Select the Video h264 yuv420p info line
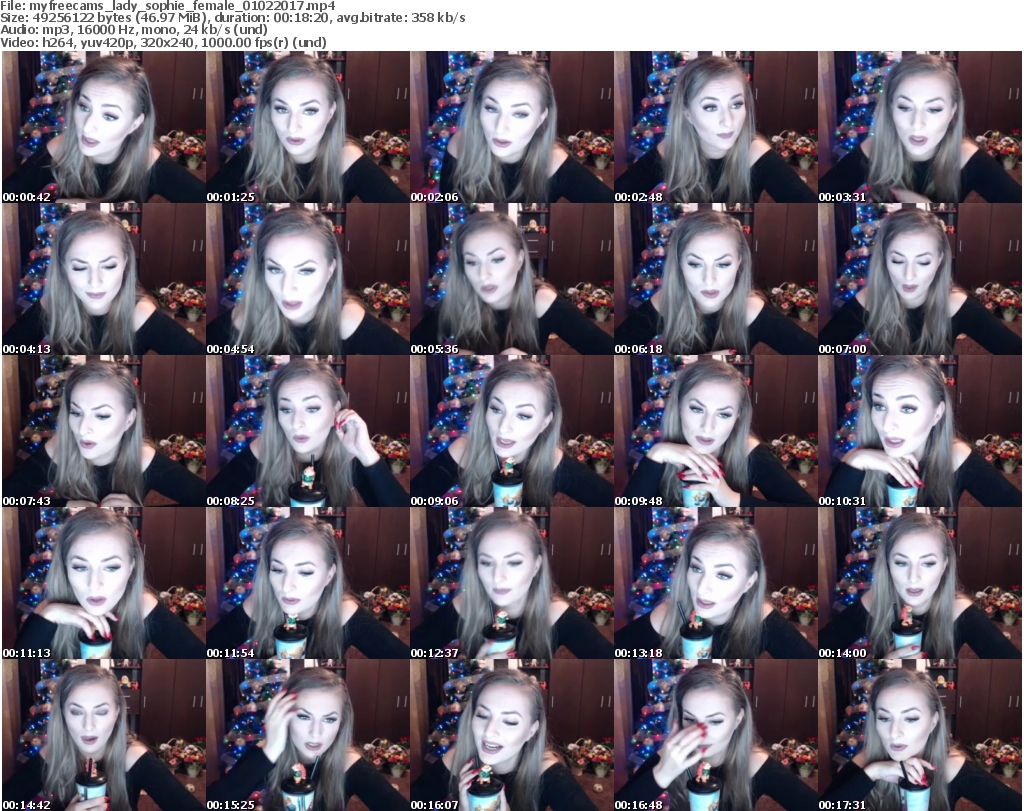 point(163,42)
